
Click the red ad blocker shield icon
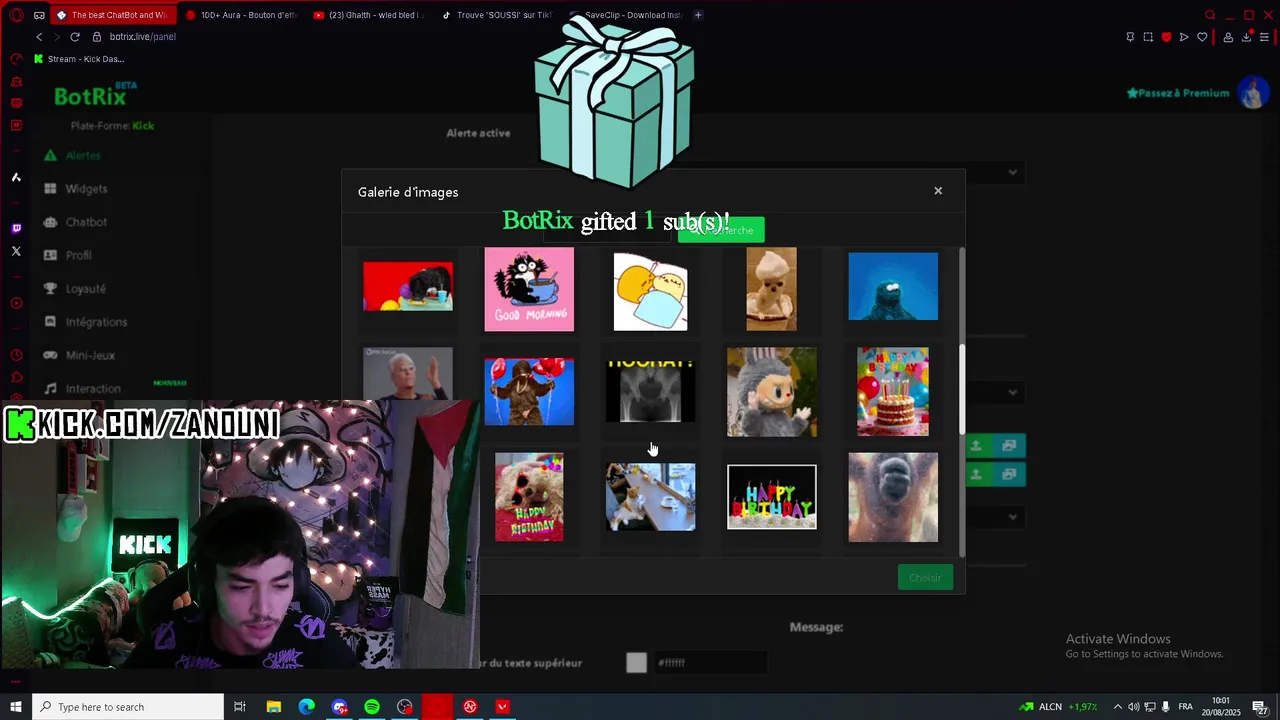click(x=1166, y=37)
